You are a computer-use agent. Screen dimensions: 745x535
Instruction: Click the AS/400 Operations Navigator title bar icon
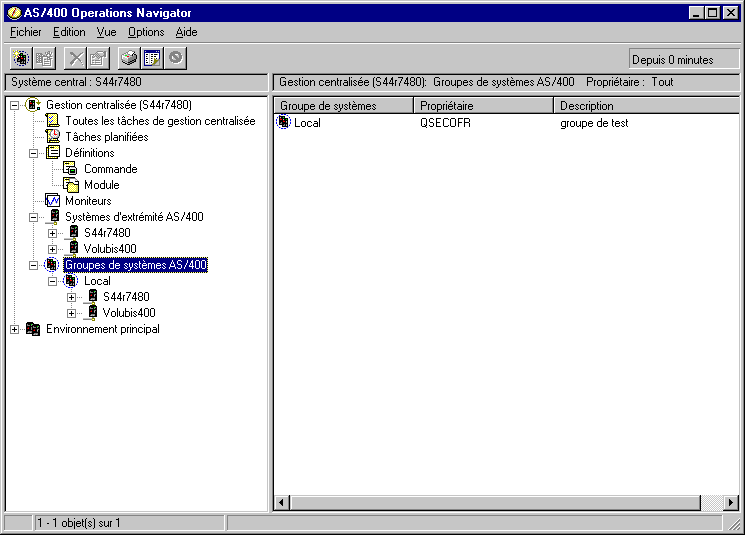tap(14, 13)
